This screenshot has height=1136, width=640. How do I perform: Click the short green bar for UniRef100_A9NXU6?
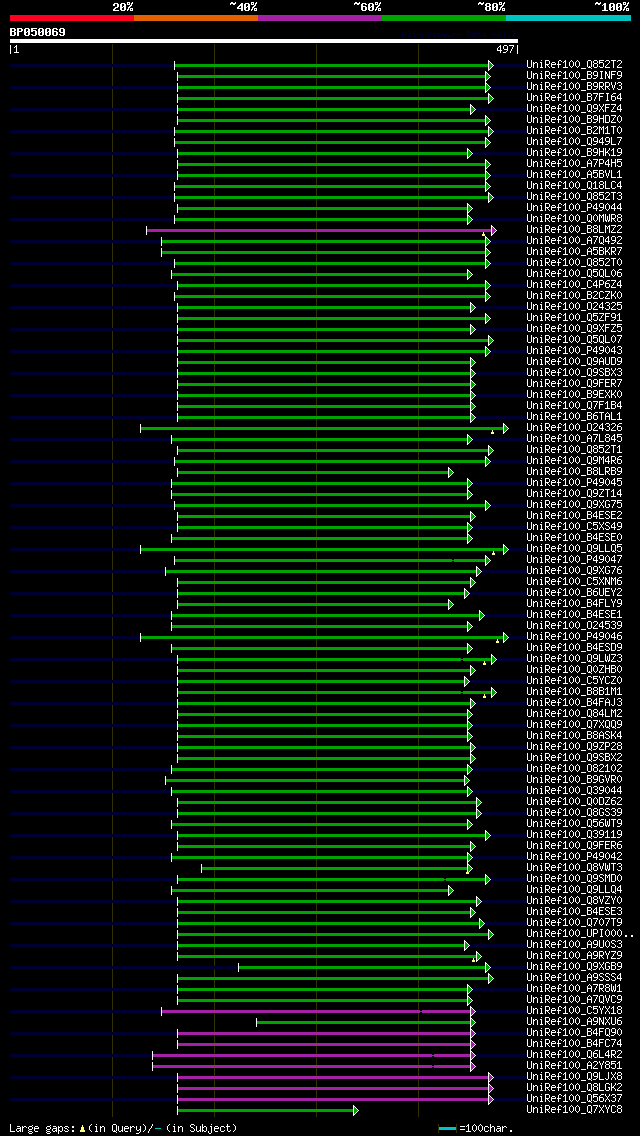(365, 1022)
